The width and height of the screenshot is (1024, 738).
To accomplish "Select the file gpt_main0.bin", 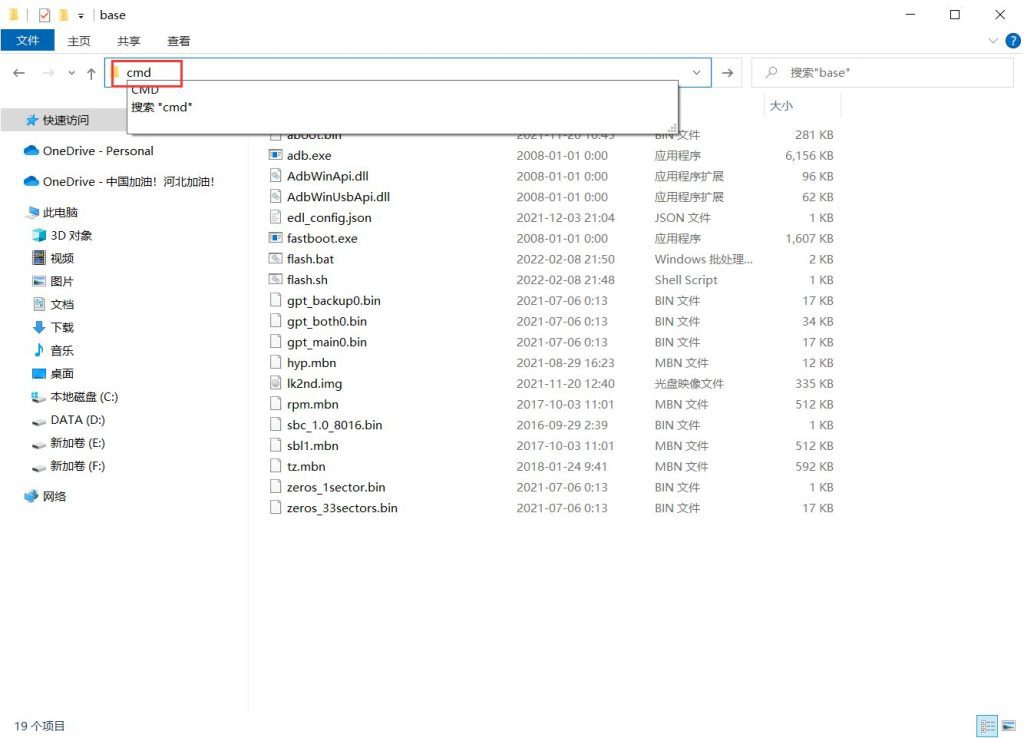I will point(327,342).
